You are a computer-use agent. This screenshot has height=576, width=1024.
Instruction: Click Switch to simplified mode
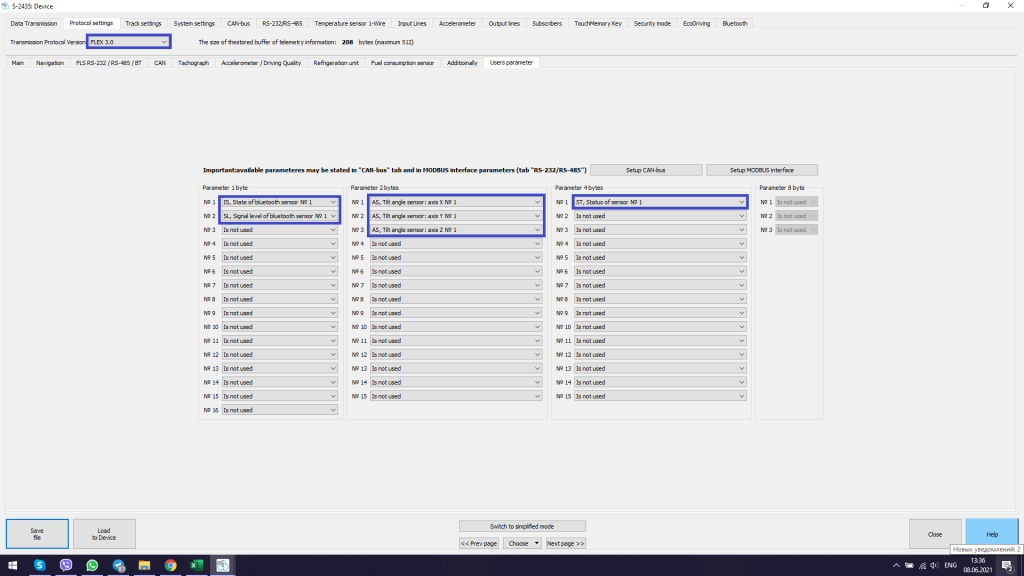pos(522,526)
